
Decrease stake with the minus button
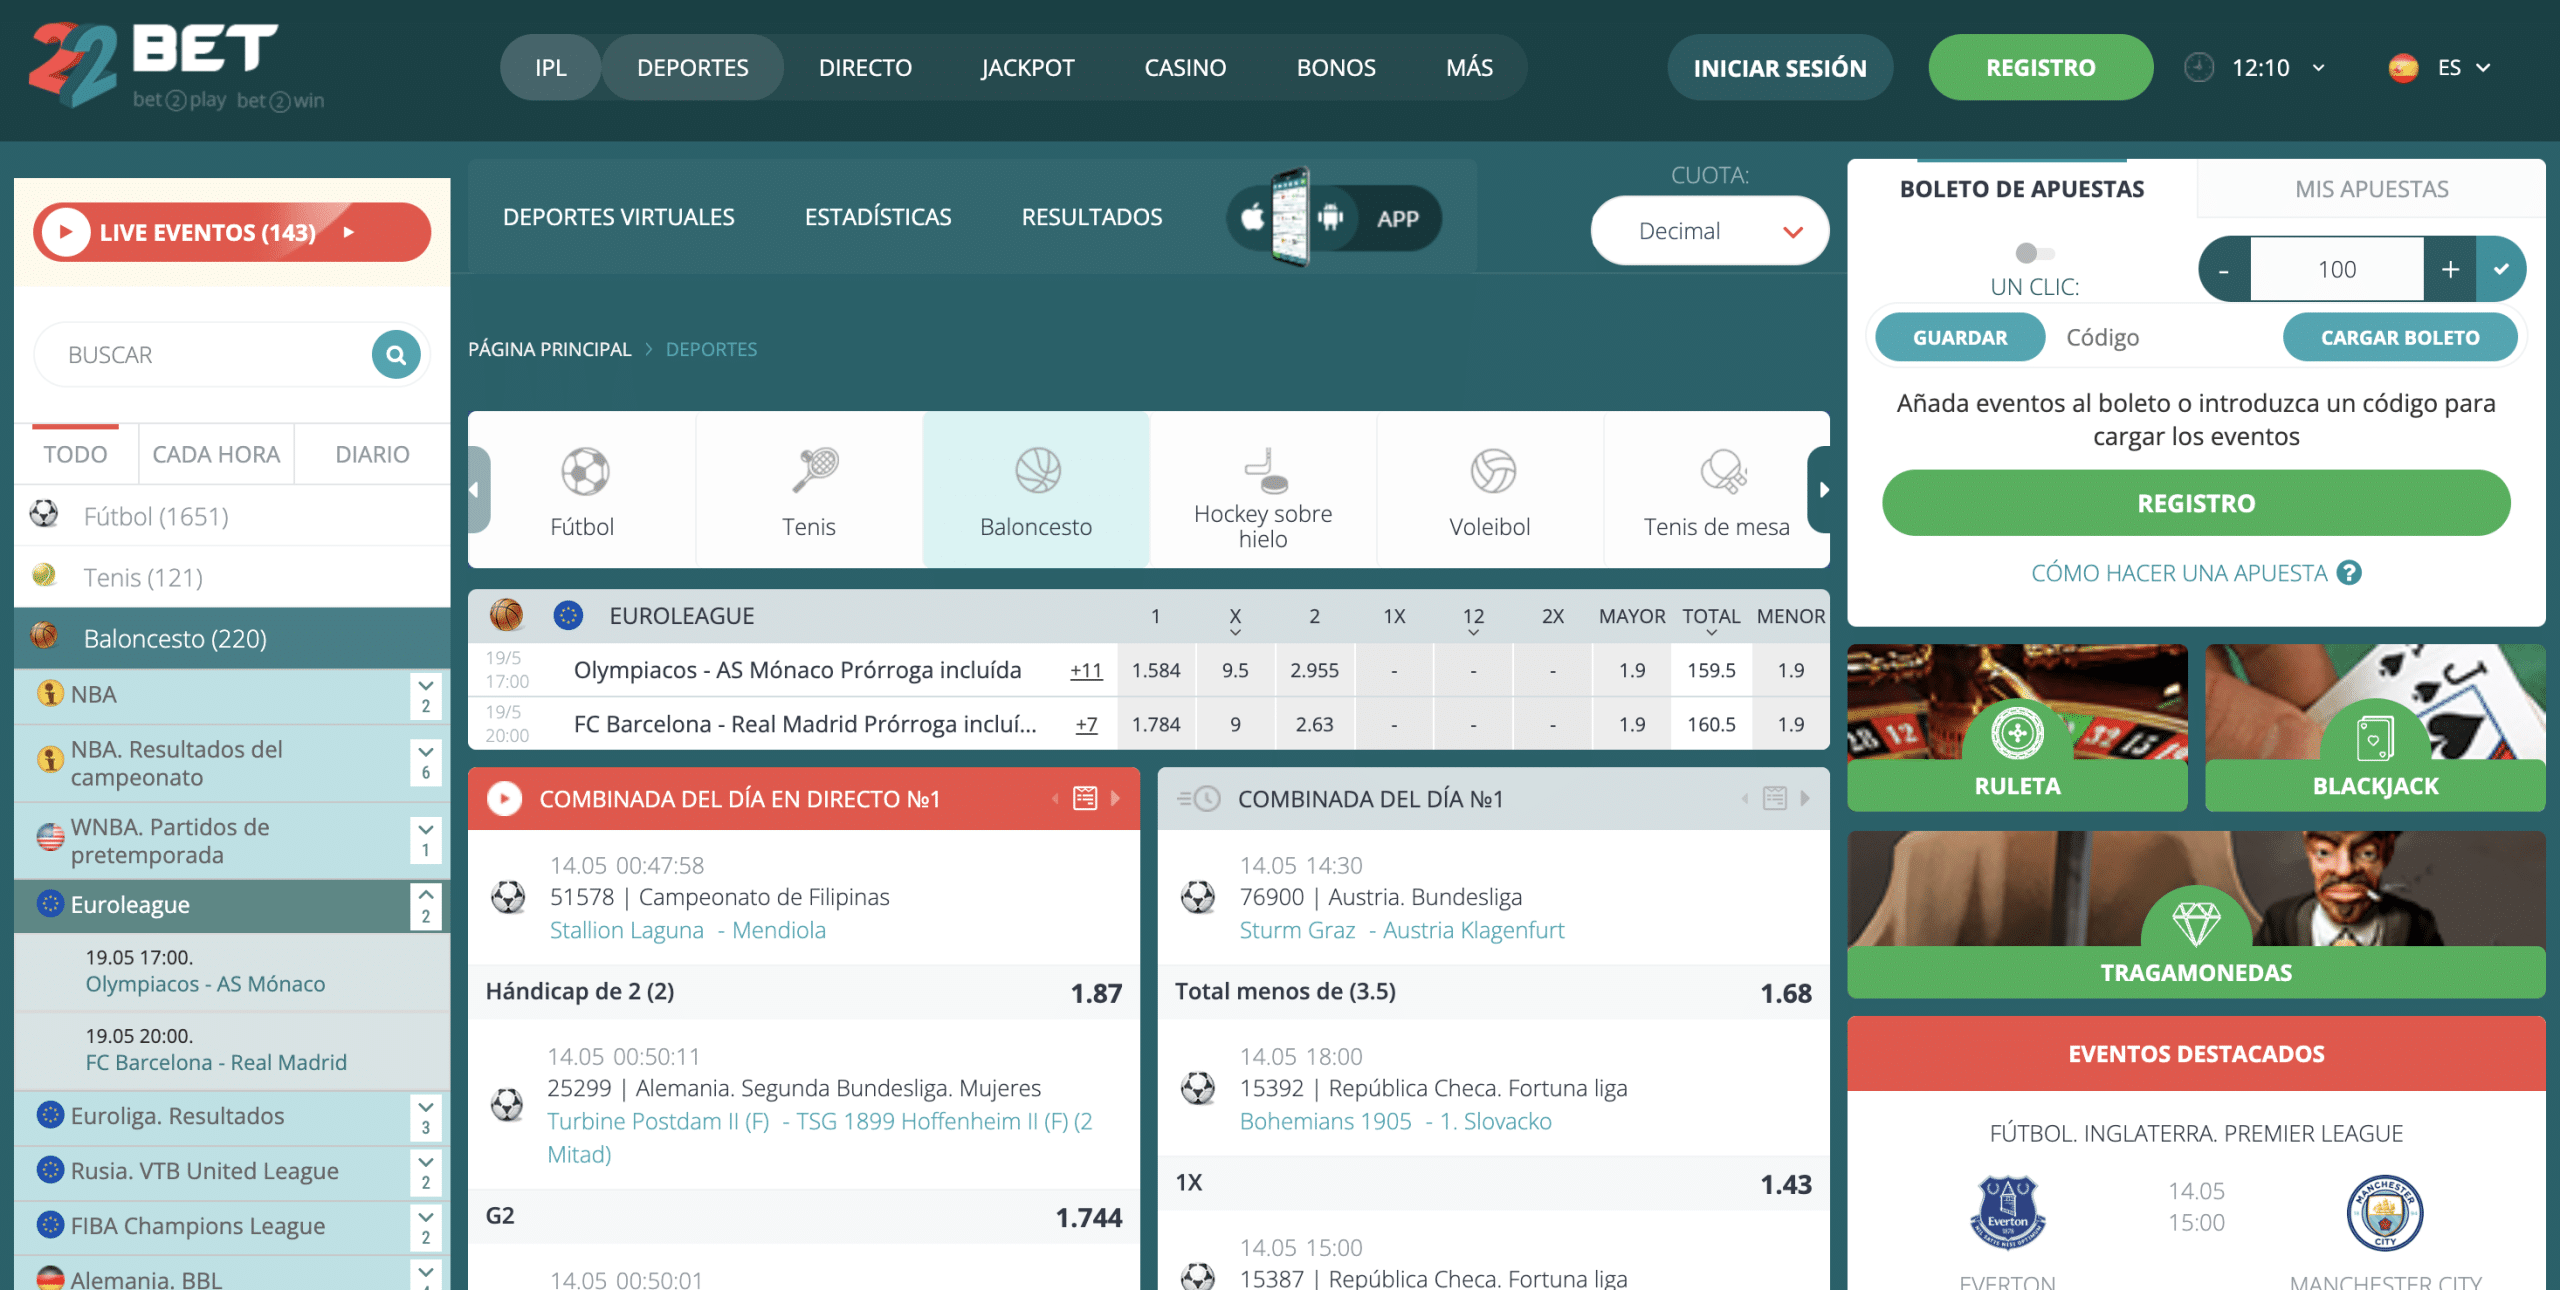point(2224,269)
